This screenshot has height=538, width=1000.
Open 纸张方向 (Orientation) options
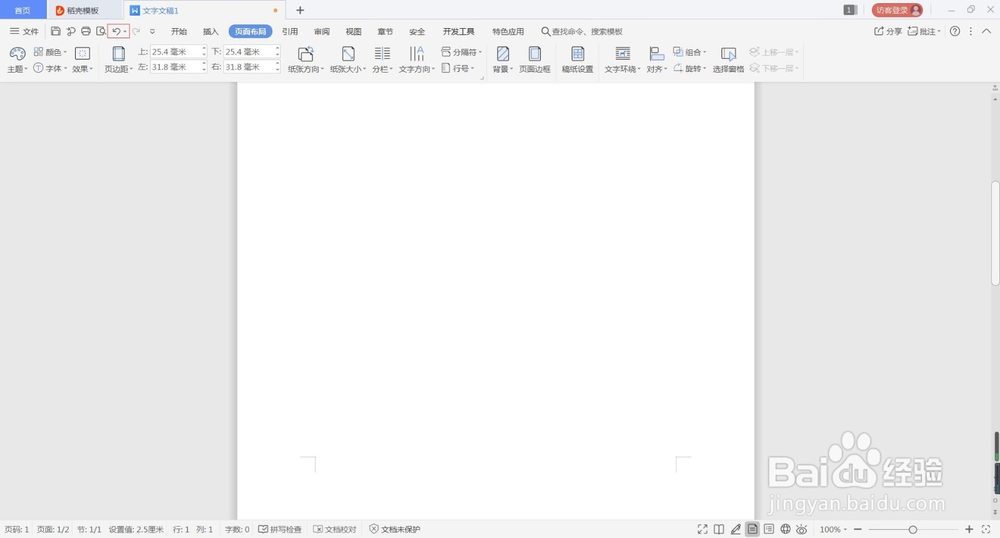305,60
